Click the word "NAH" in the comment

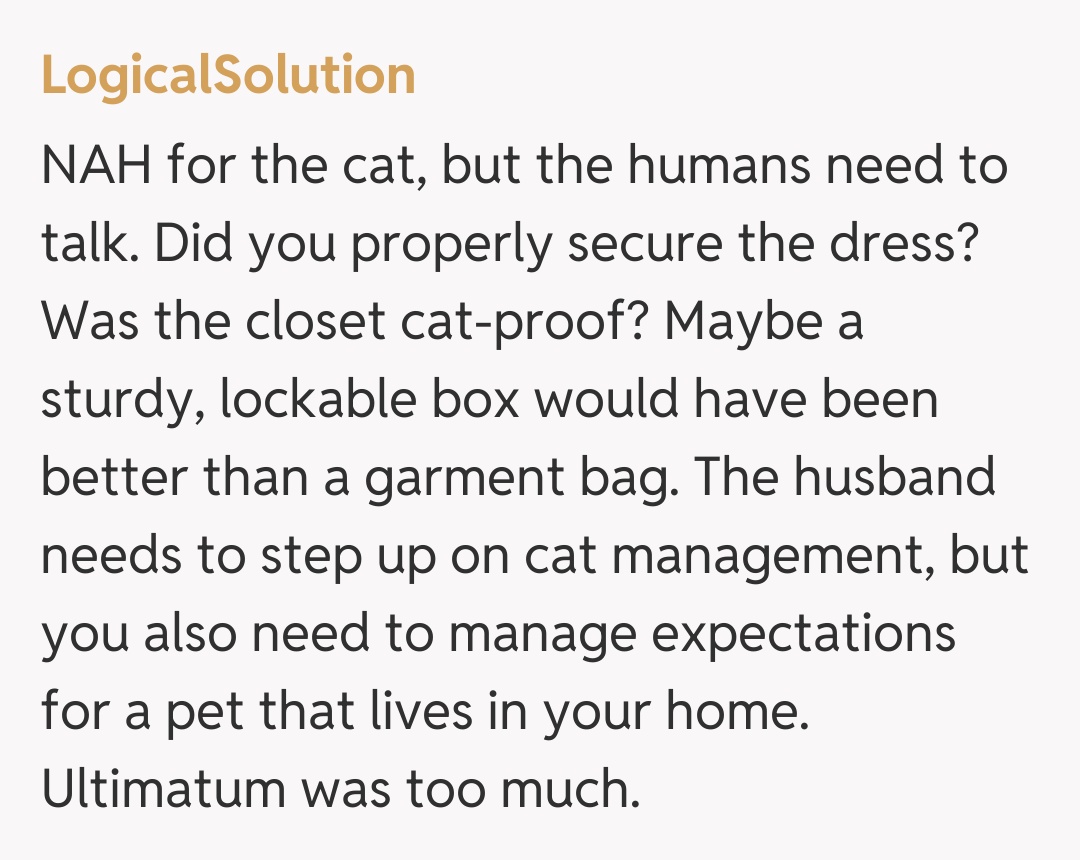click(x=96, y=165)
